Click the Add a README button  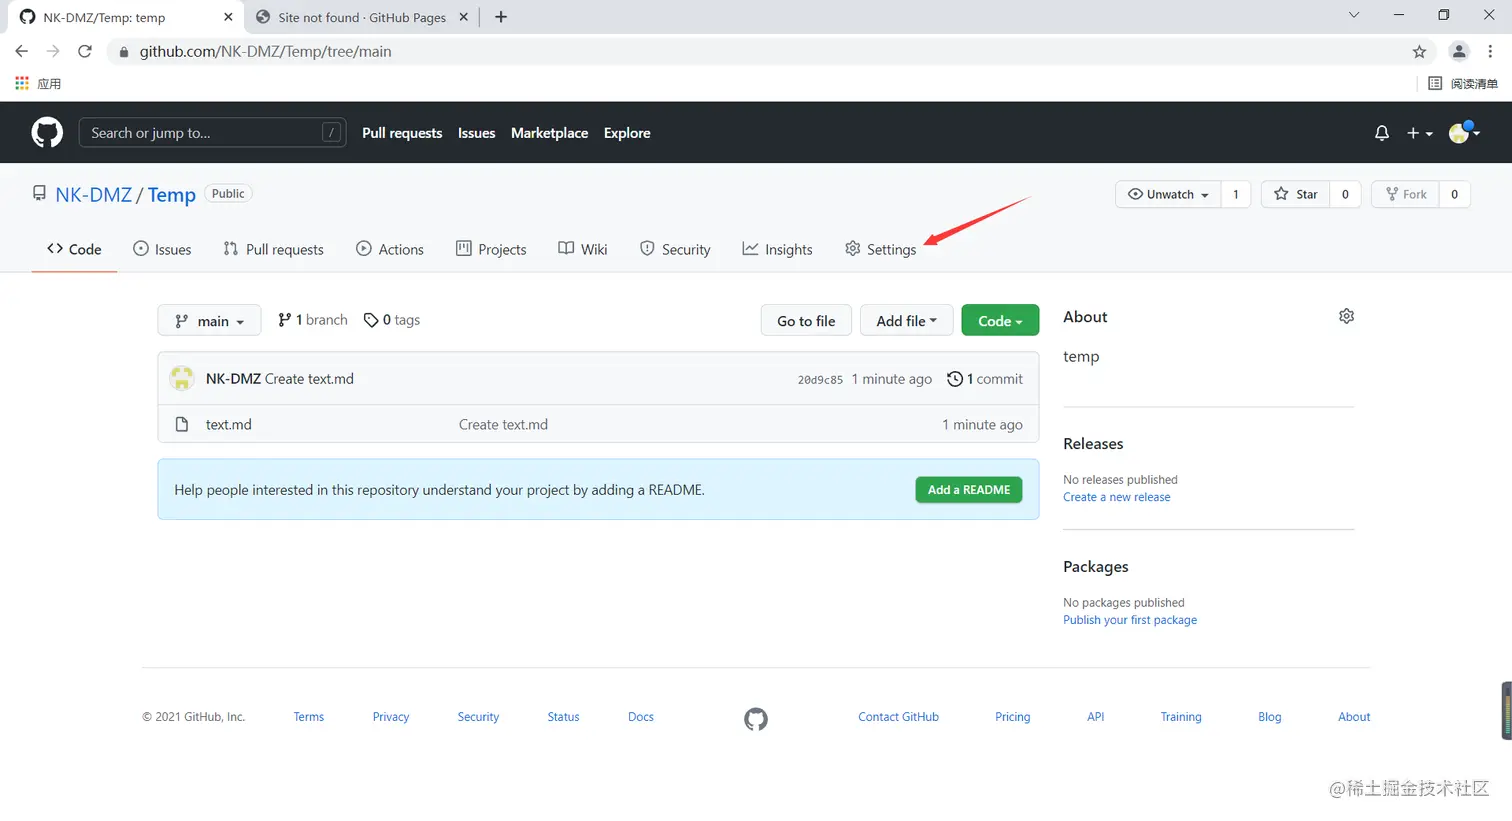[969, 490]
